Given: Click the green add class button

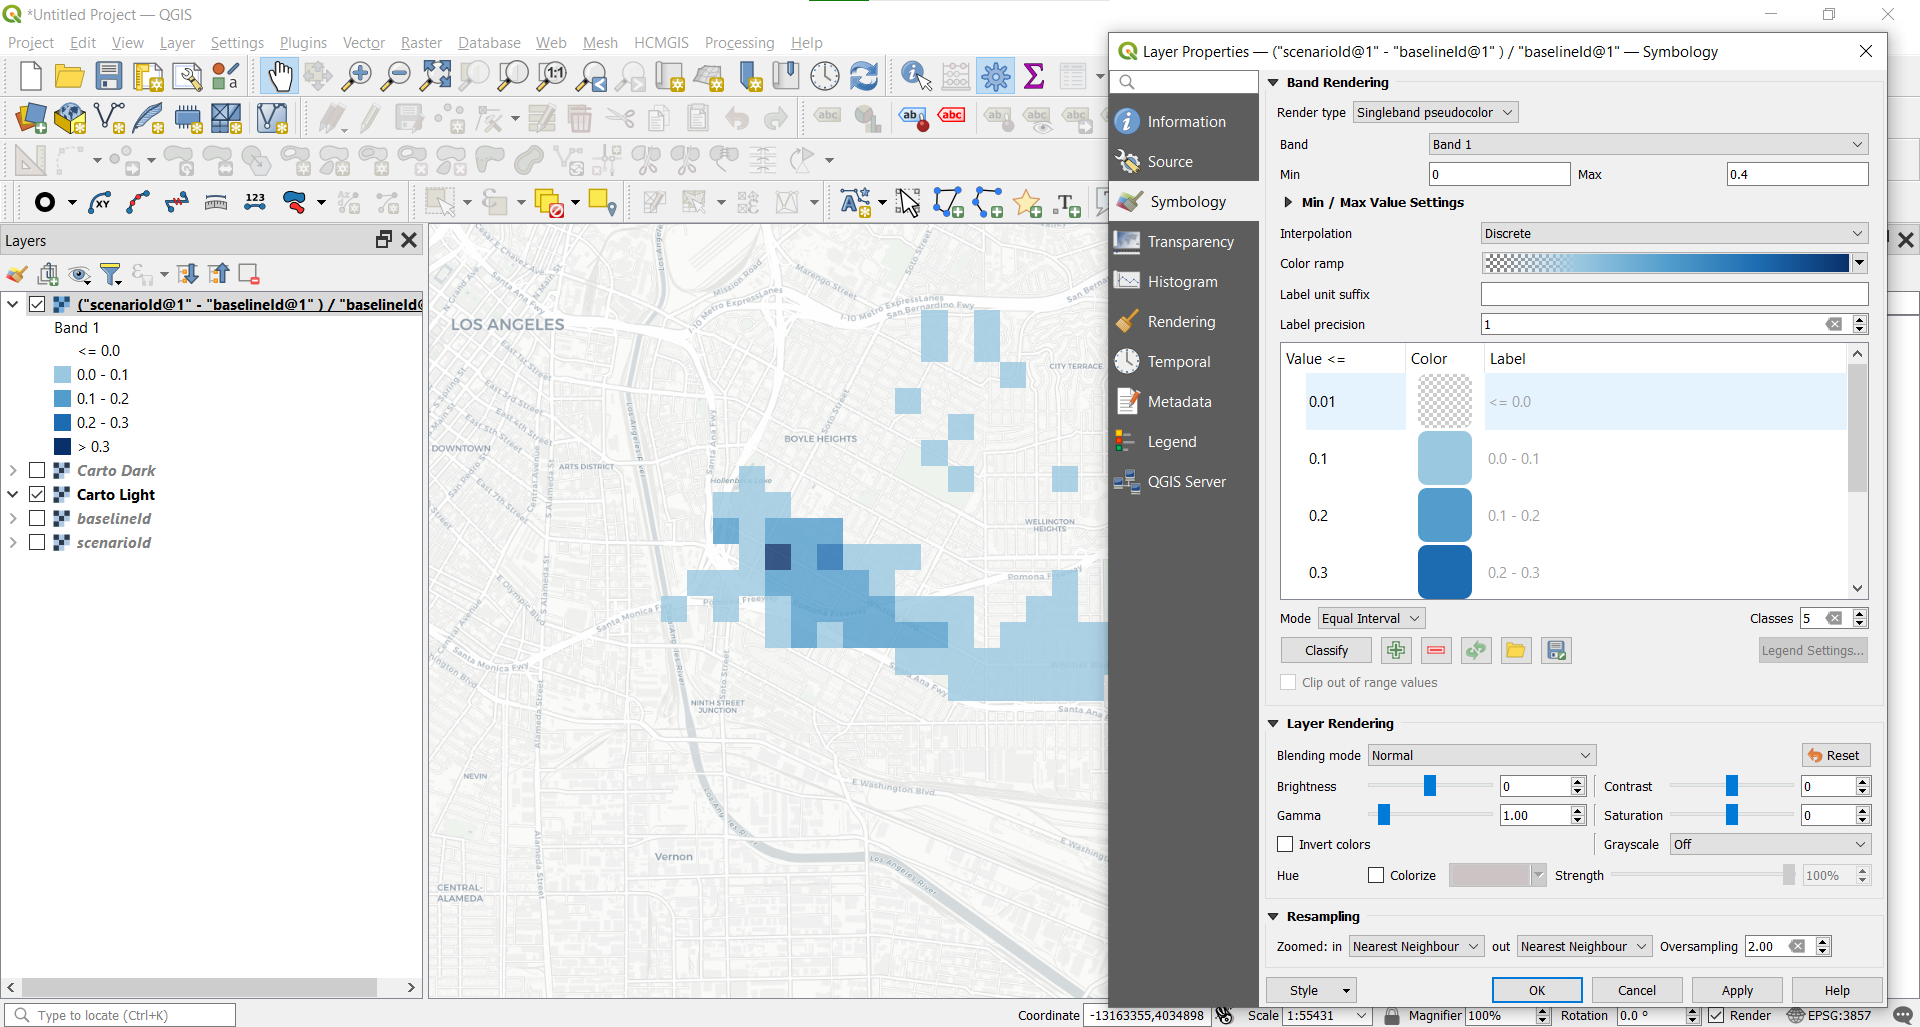Looking at the screenshot, I should [1396, 651].
